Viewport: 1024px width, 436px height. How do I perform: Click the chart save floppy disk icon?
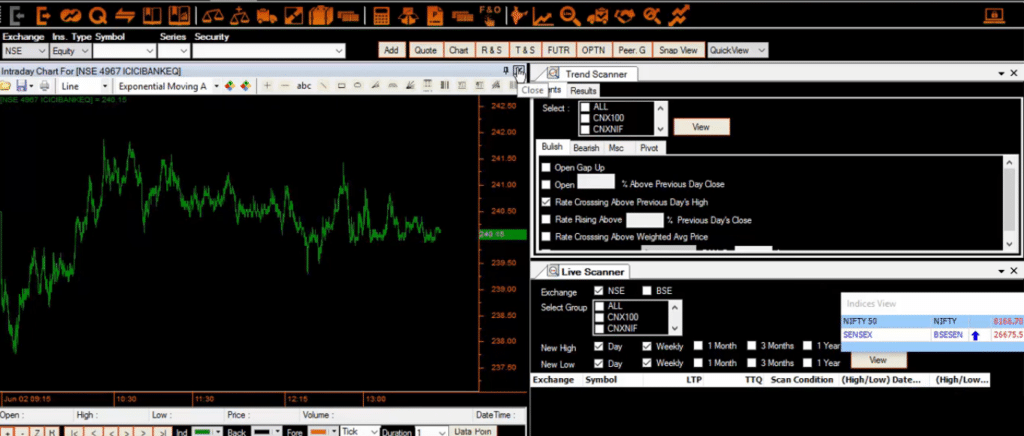[22, 86]
